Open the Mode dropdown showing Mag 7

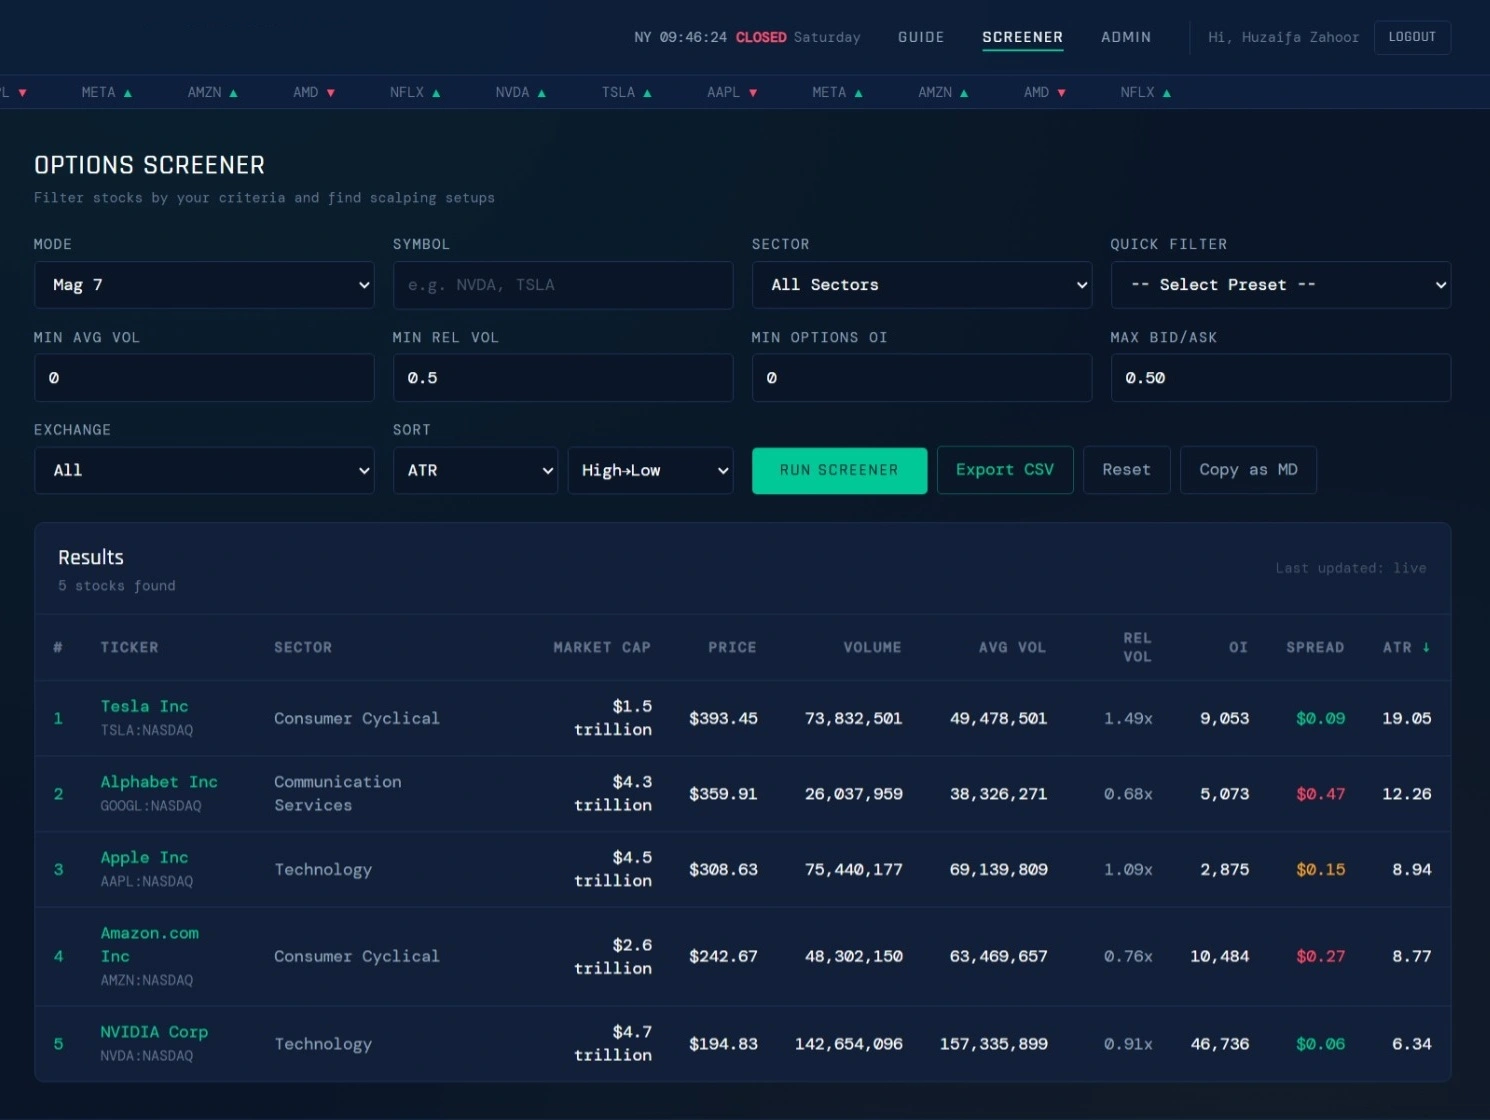(x=204, y=285)
